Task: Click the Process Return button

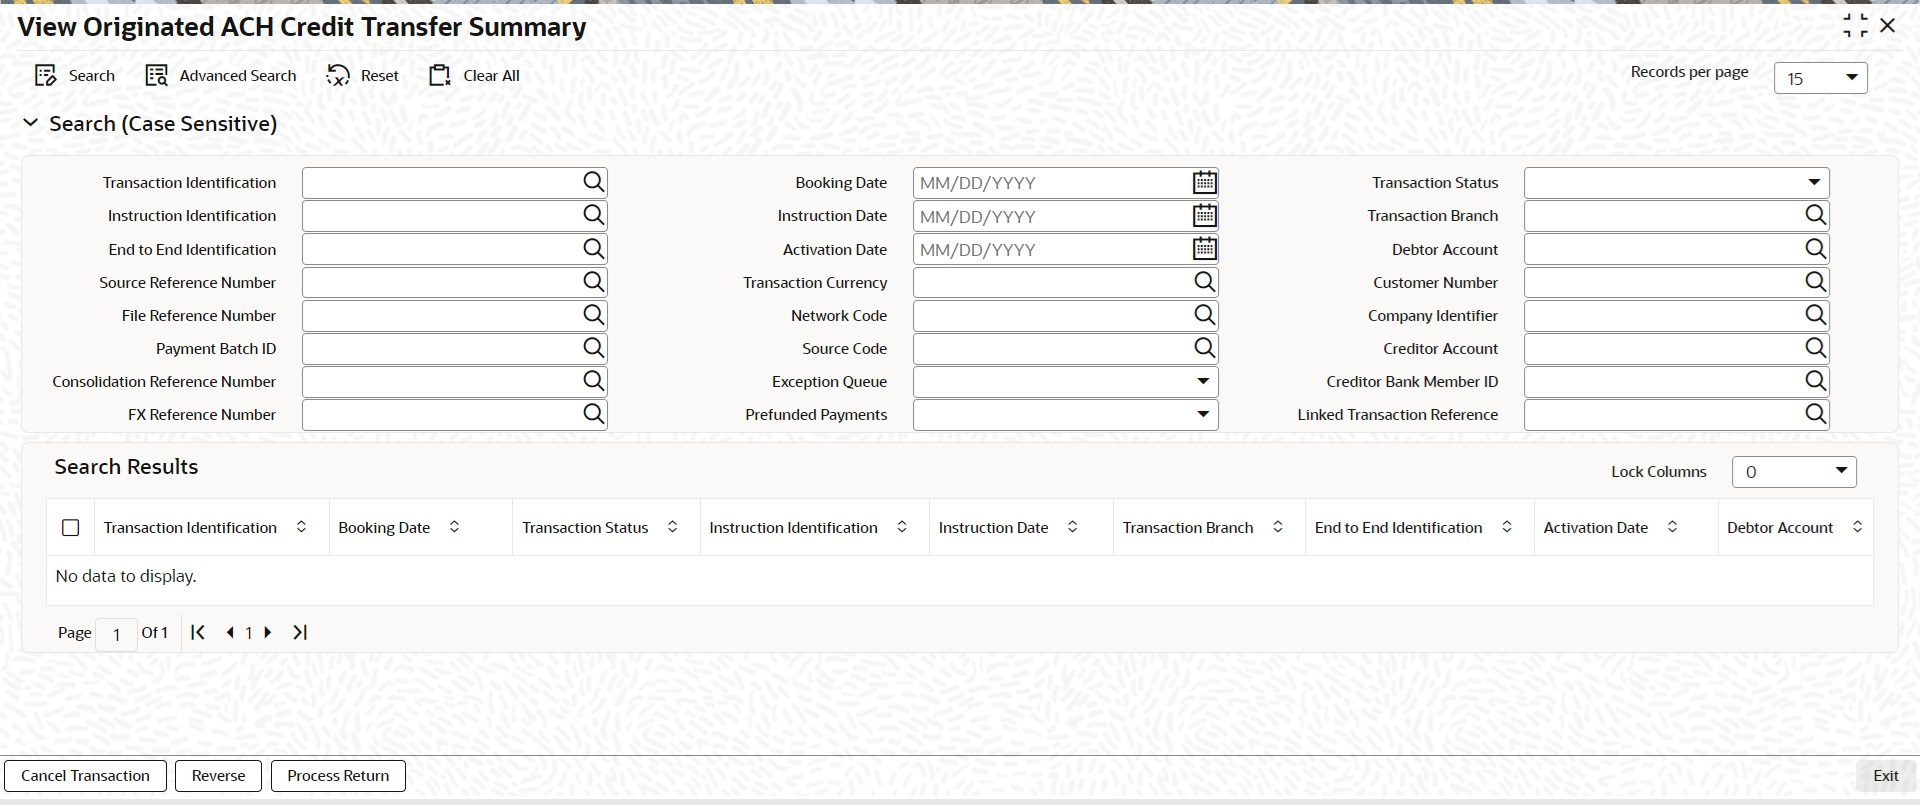Action: 338,776
